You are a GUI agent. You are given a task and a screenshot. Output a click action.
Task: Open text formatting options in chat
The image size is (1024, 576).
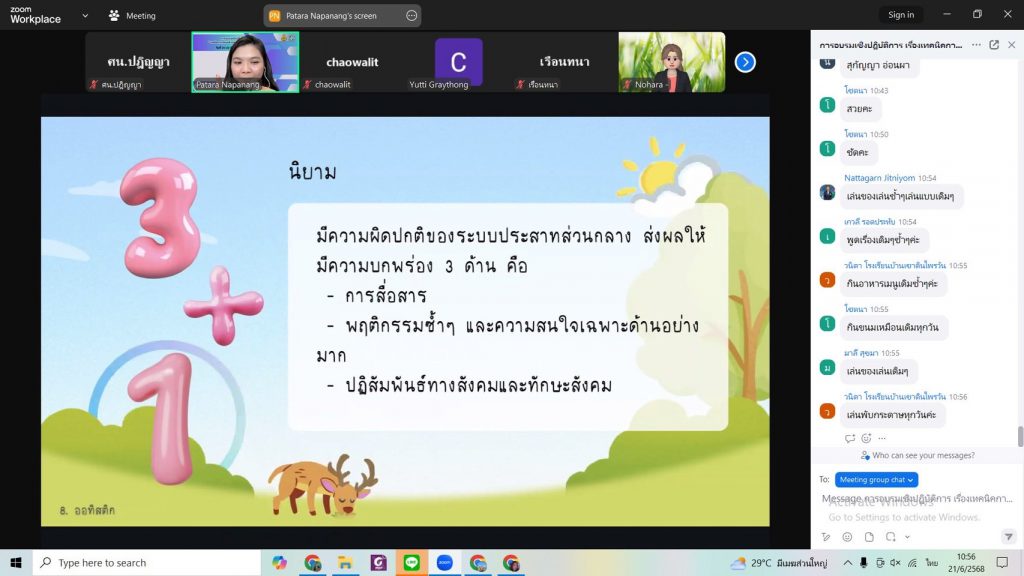pos(826,537)
